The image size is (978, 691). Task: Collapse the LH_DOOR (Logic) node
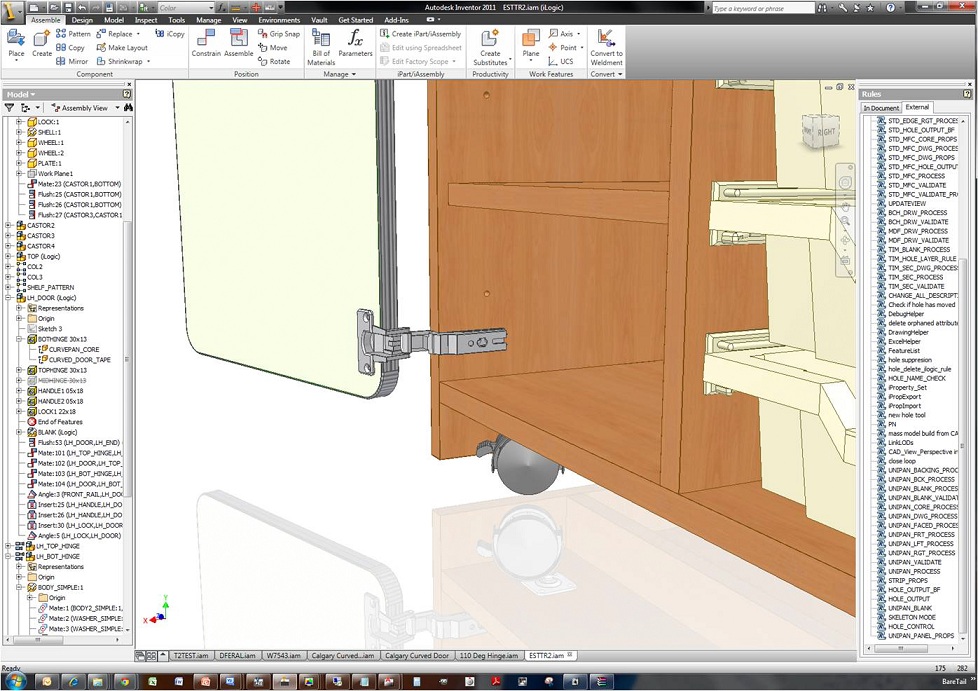pos(8,298)
